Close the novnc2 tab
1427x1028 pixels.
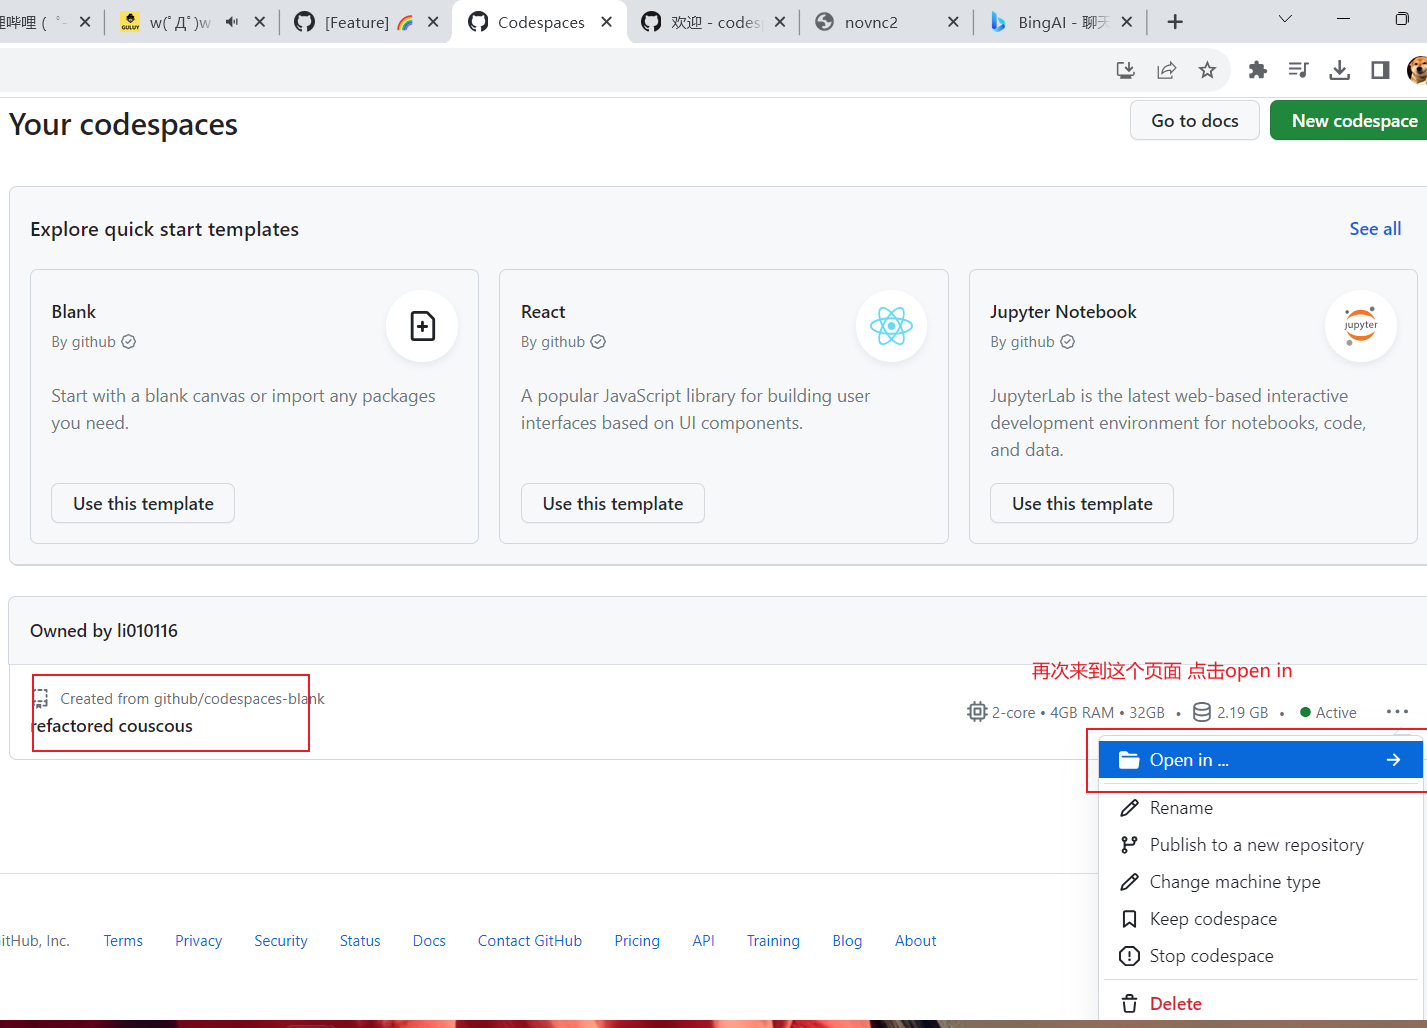click(x=953, y=22)
